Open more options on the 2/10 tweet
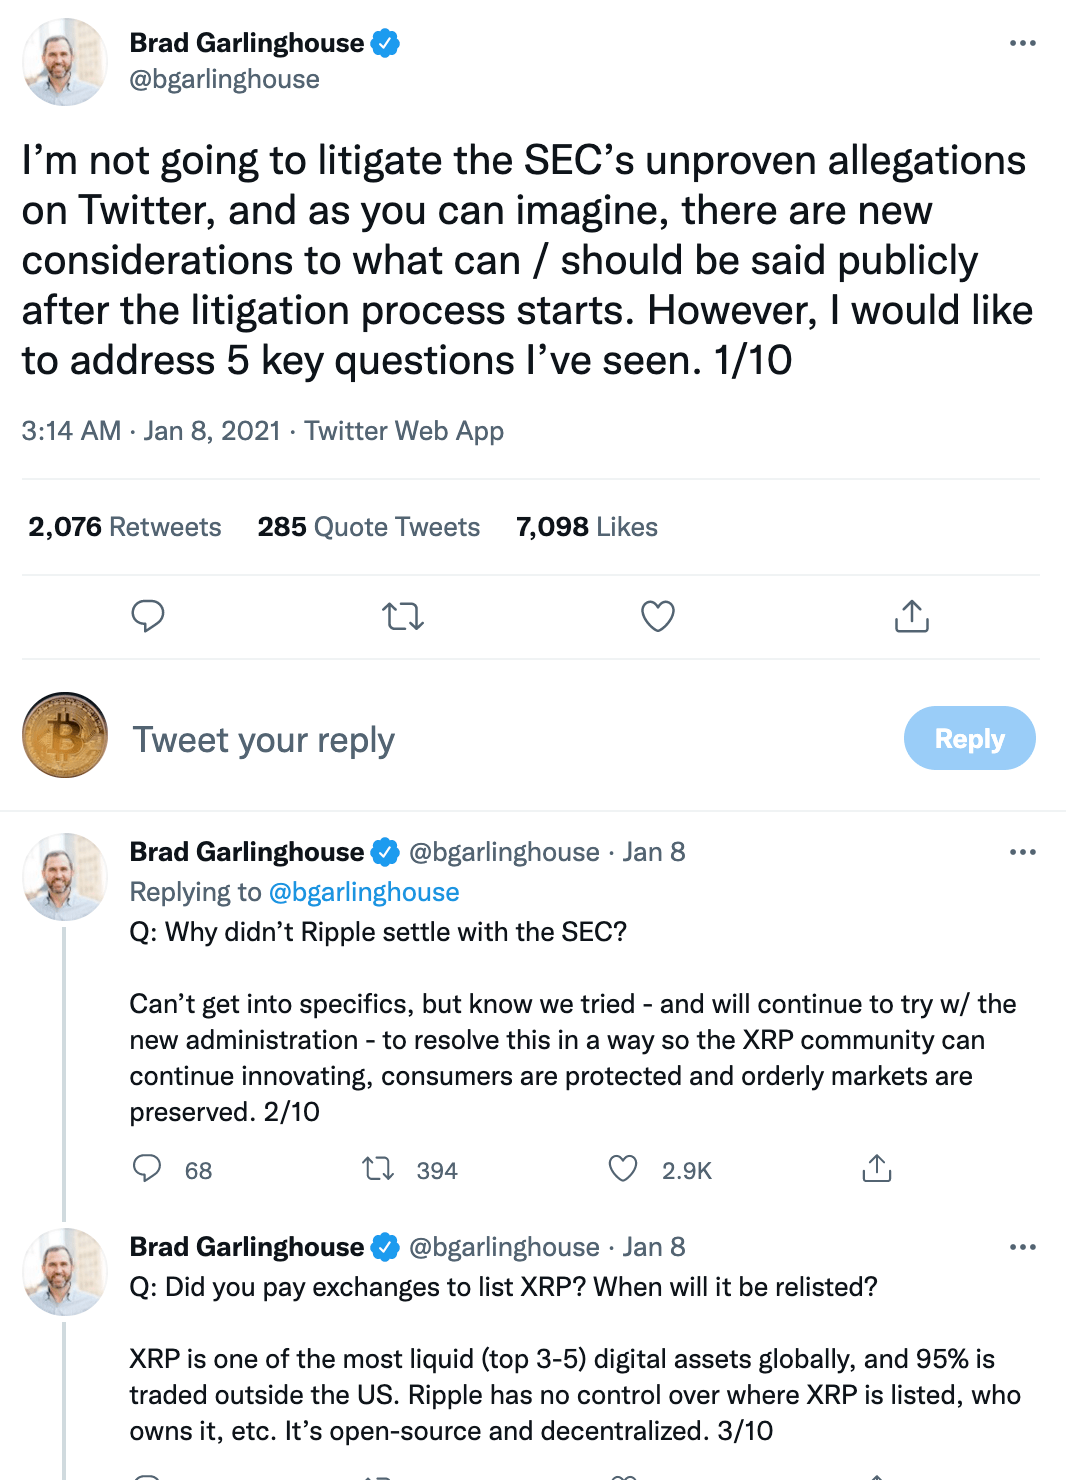1066x1480 pixels. coord(1022,852)
